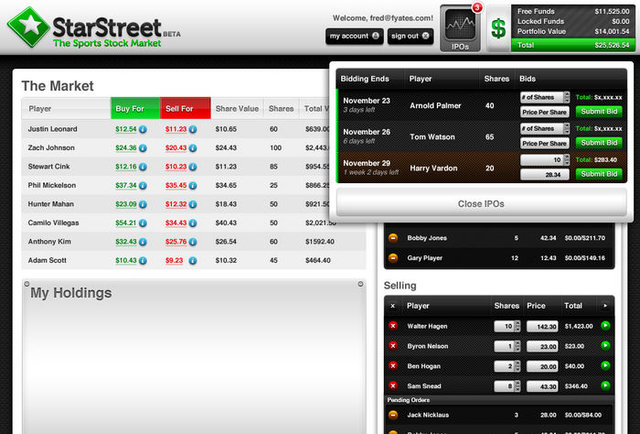Click Arnold Palmer number of shares field
Image resolution: width=640 pixels, height=434 pixels.
click(544, 97)
